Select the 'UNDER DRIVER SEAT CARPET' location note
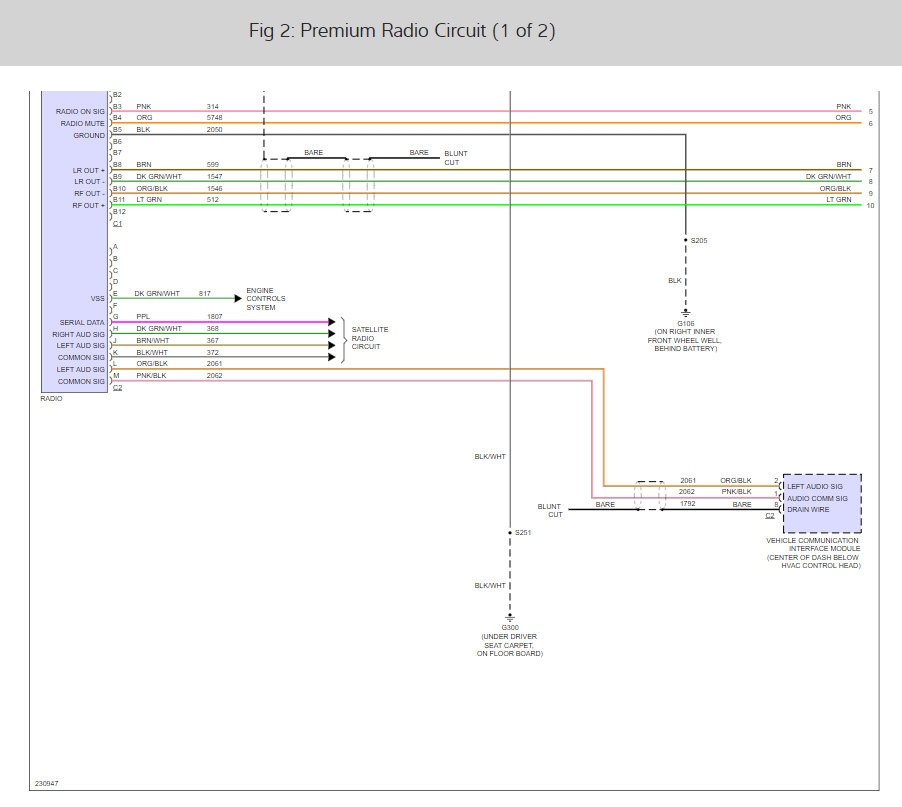902x807 pixels. [x=509, y=641]
